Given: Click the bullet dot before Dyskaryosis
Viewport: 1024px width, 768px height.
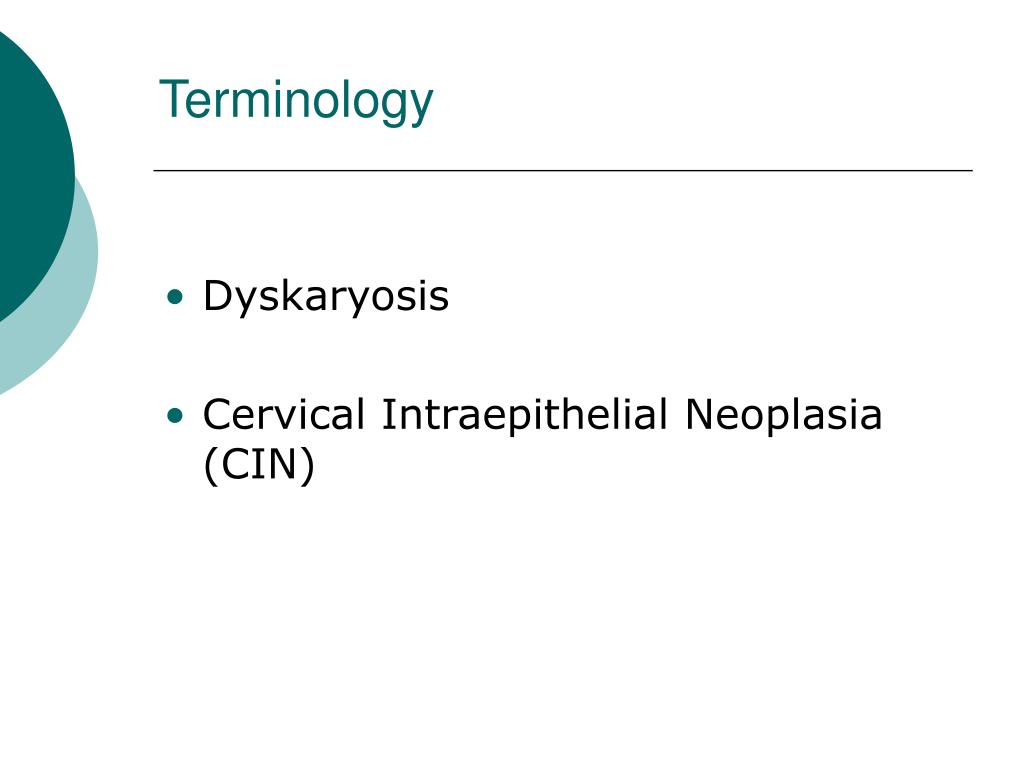Looking at the screenshot, I should point(175,297).
